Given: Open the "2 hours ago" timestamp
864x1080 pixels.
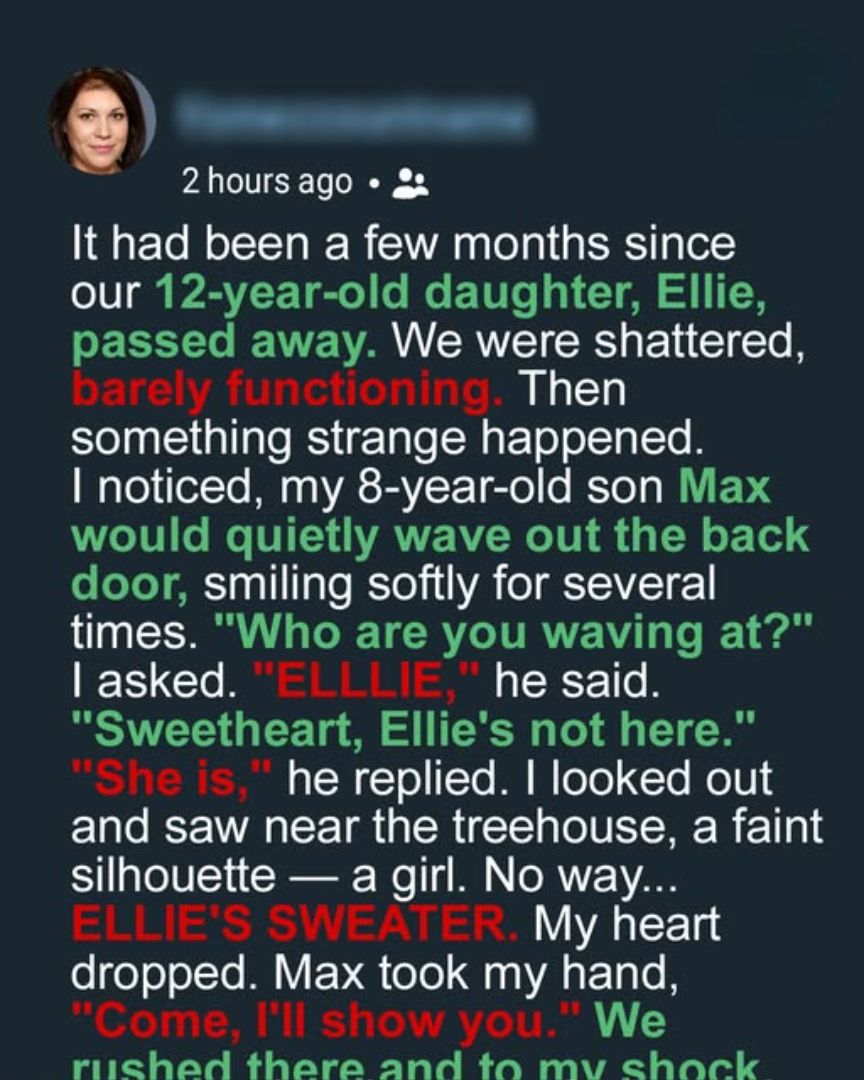Looking at the screenshot, I should click(x=267, y=183).
